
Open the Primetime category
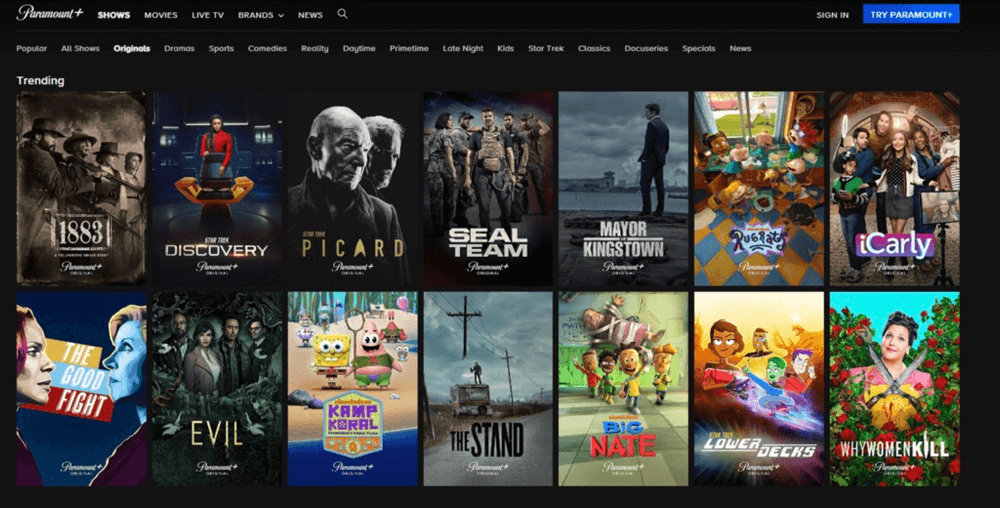[x=409, y=48]
